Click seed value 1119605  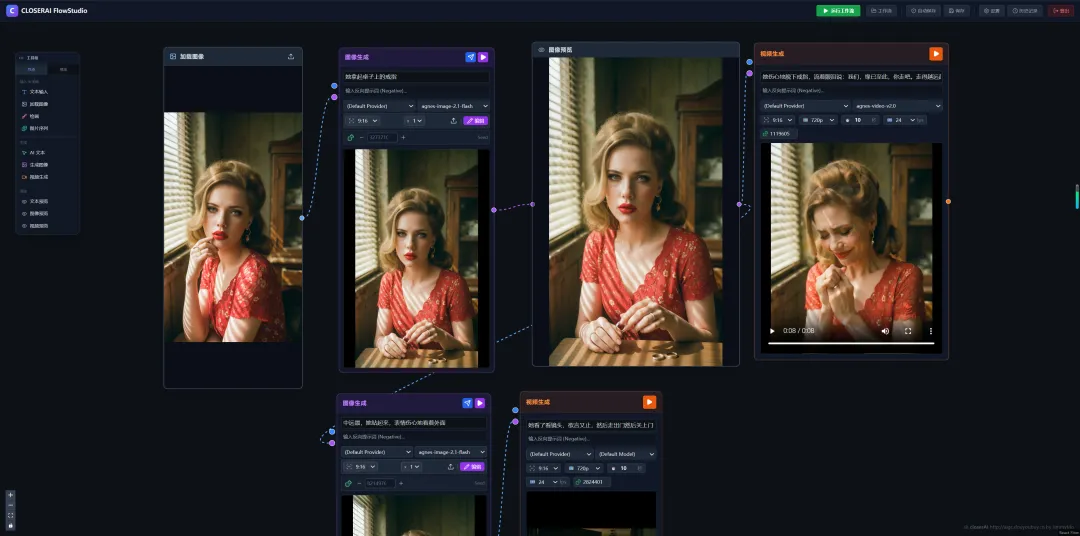pyautogui.click(x=779, y=134)
